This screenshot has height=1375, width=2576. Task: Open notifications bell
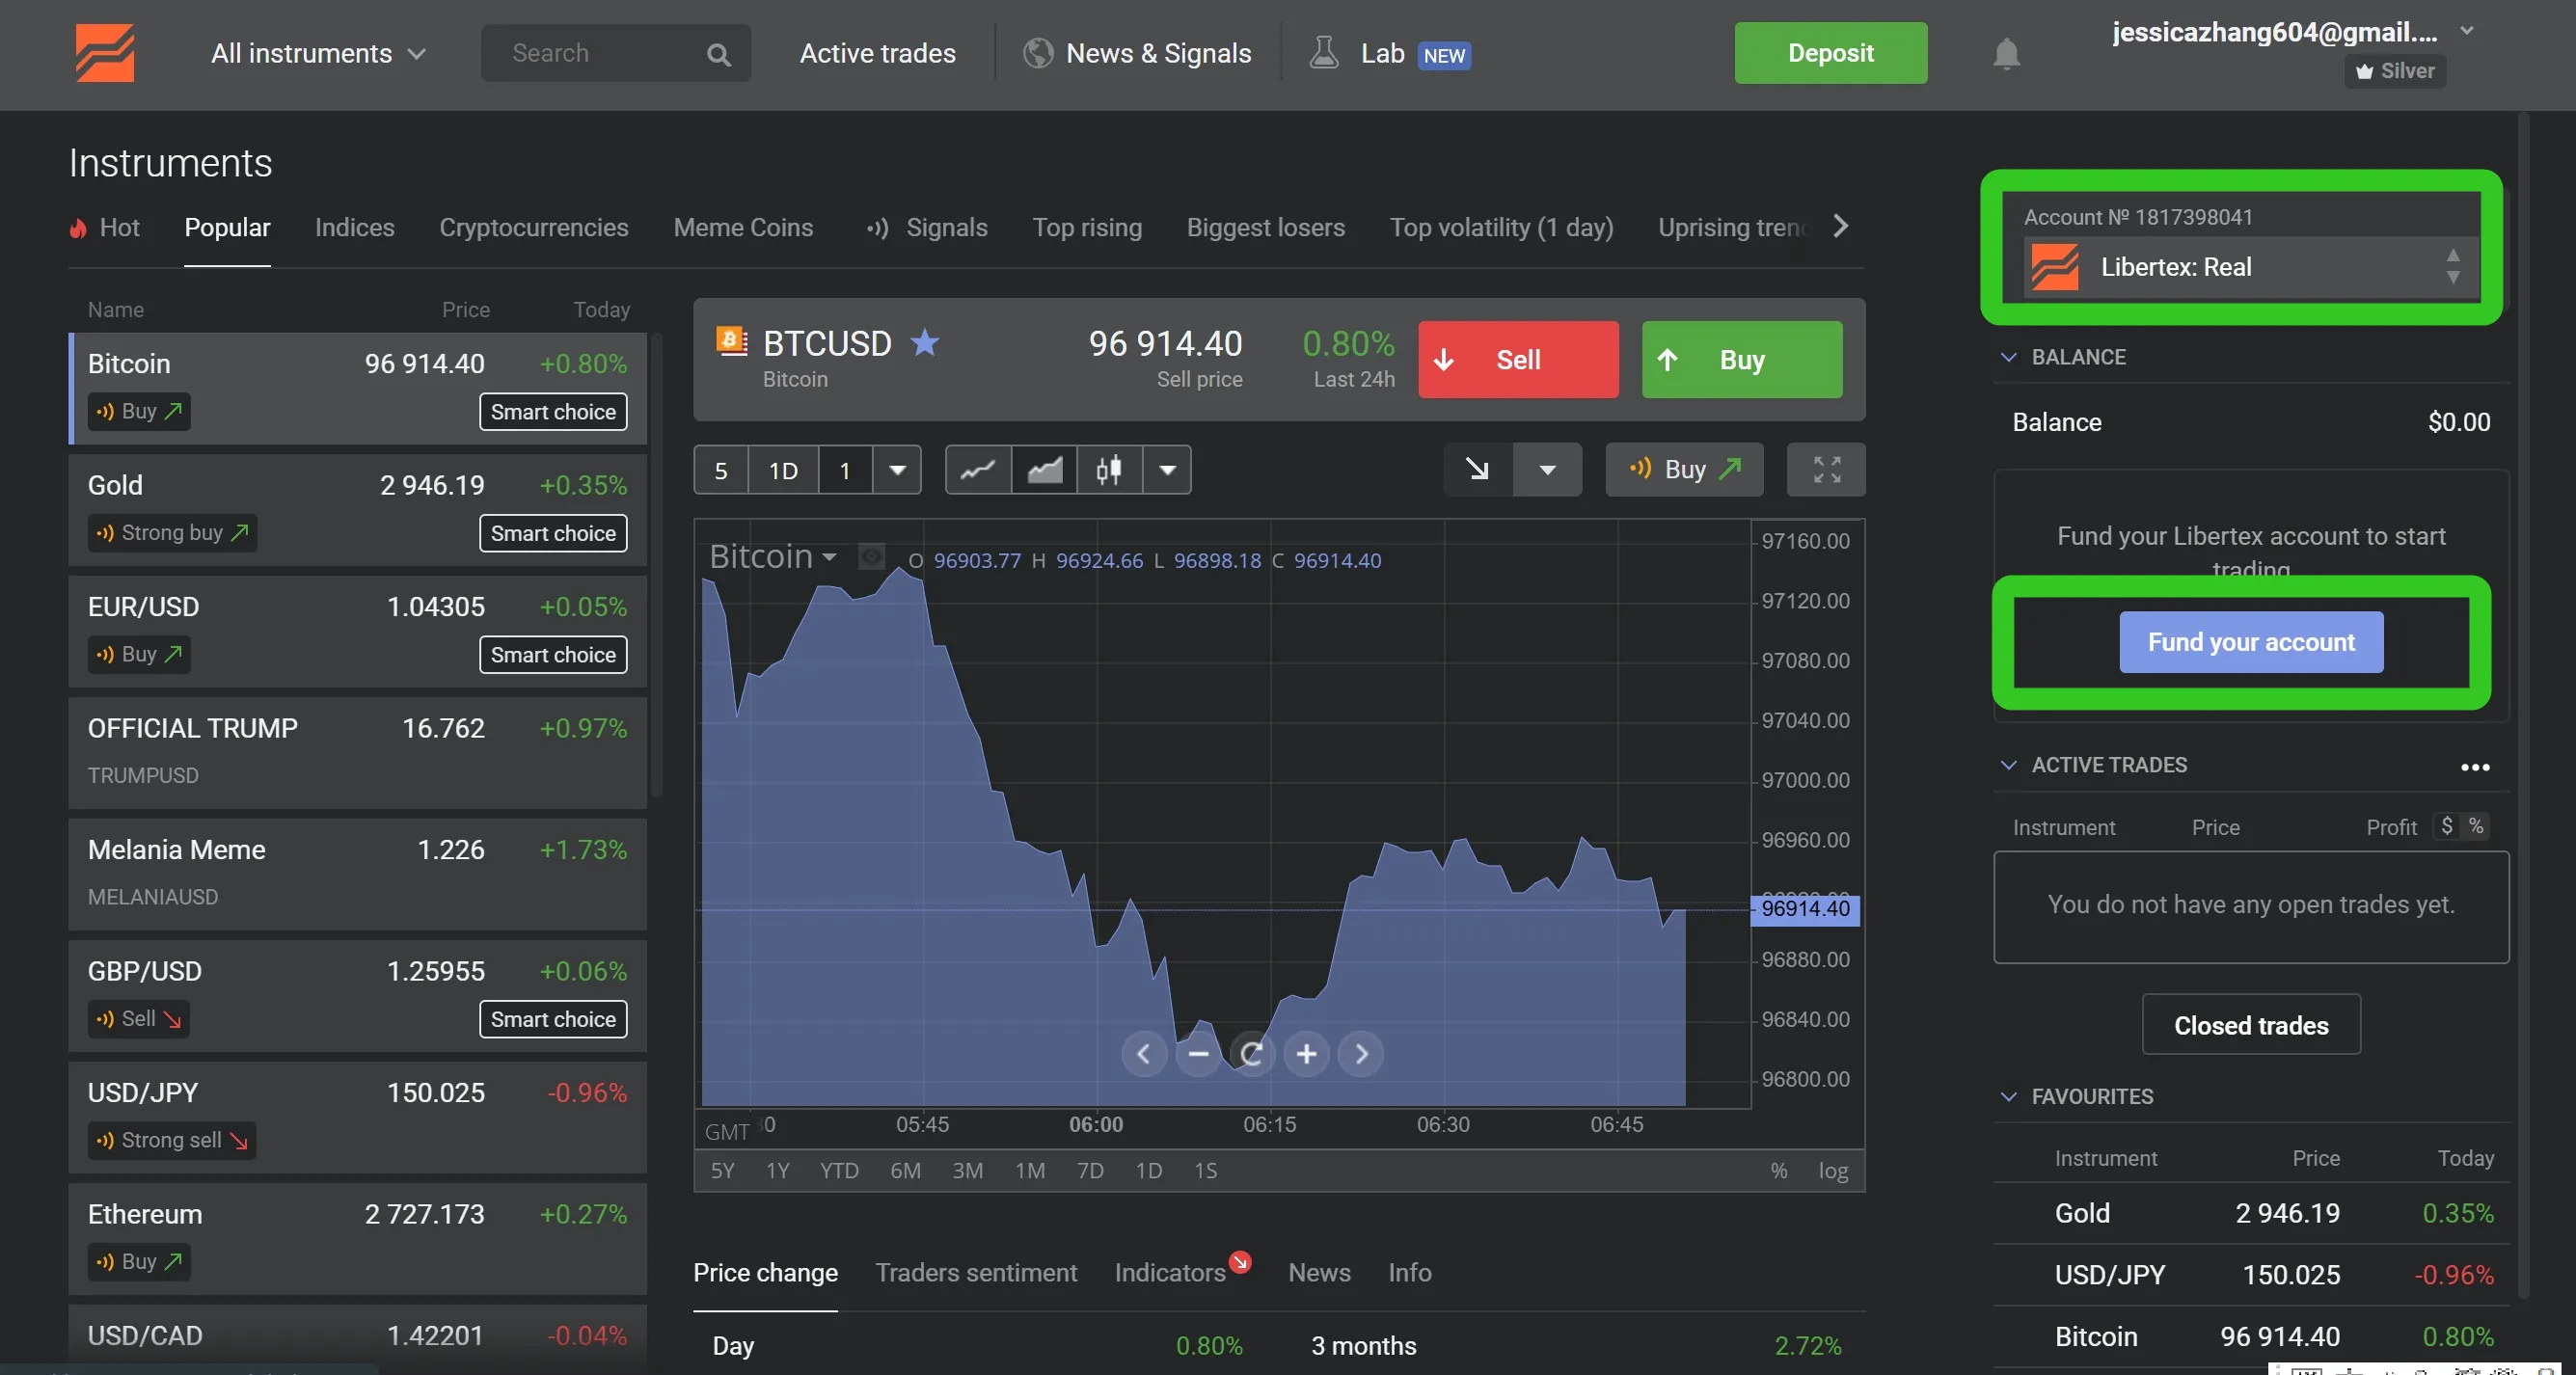pyautogui.click(x=2006, y=53)
